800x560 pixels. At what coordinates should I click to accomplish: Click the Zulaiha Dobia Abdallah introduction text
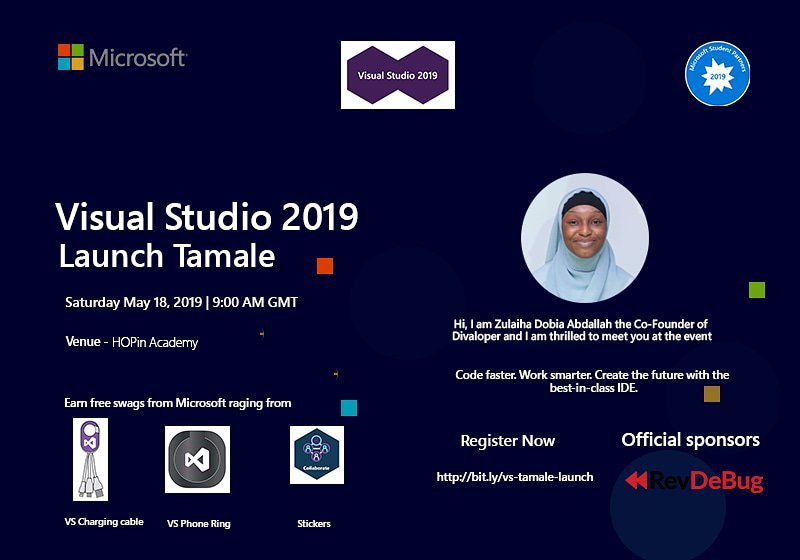coord(582,330)
